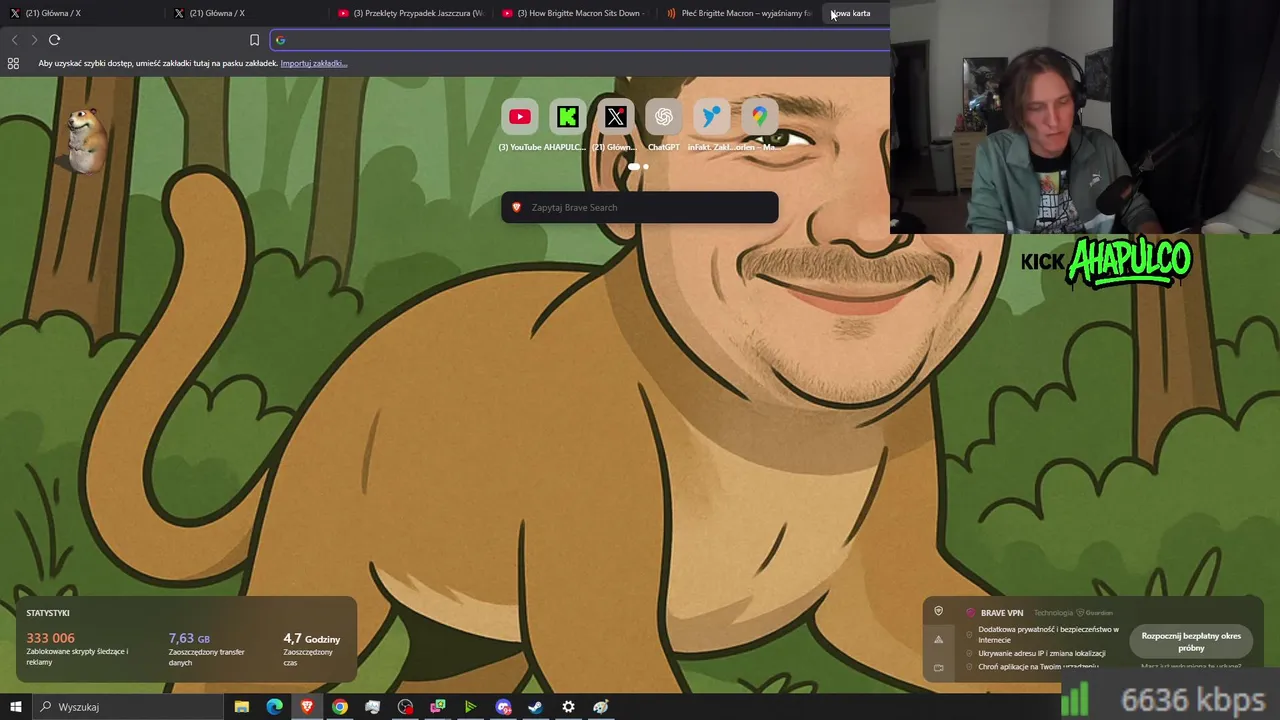This screenshot has height=720, width=1280.
Task: Switch to second page dot of top sites
Action: click(x=646, y=167)
